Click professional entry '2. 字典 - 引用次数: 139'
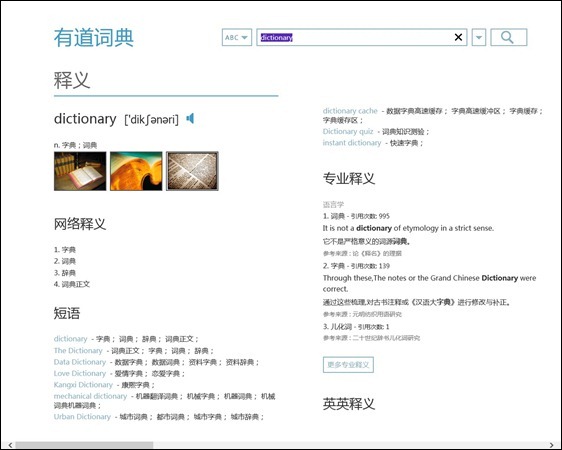This screenshot has height=450, width=562. (x=356, y=266)
